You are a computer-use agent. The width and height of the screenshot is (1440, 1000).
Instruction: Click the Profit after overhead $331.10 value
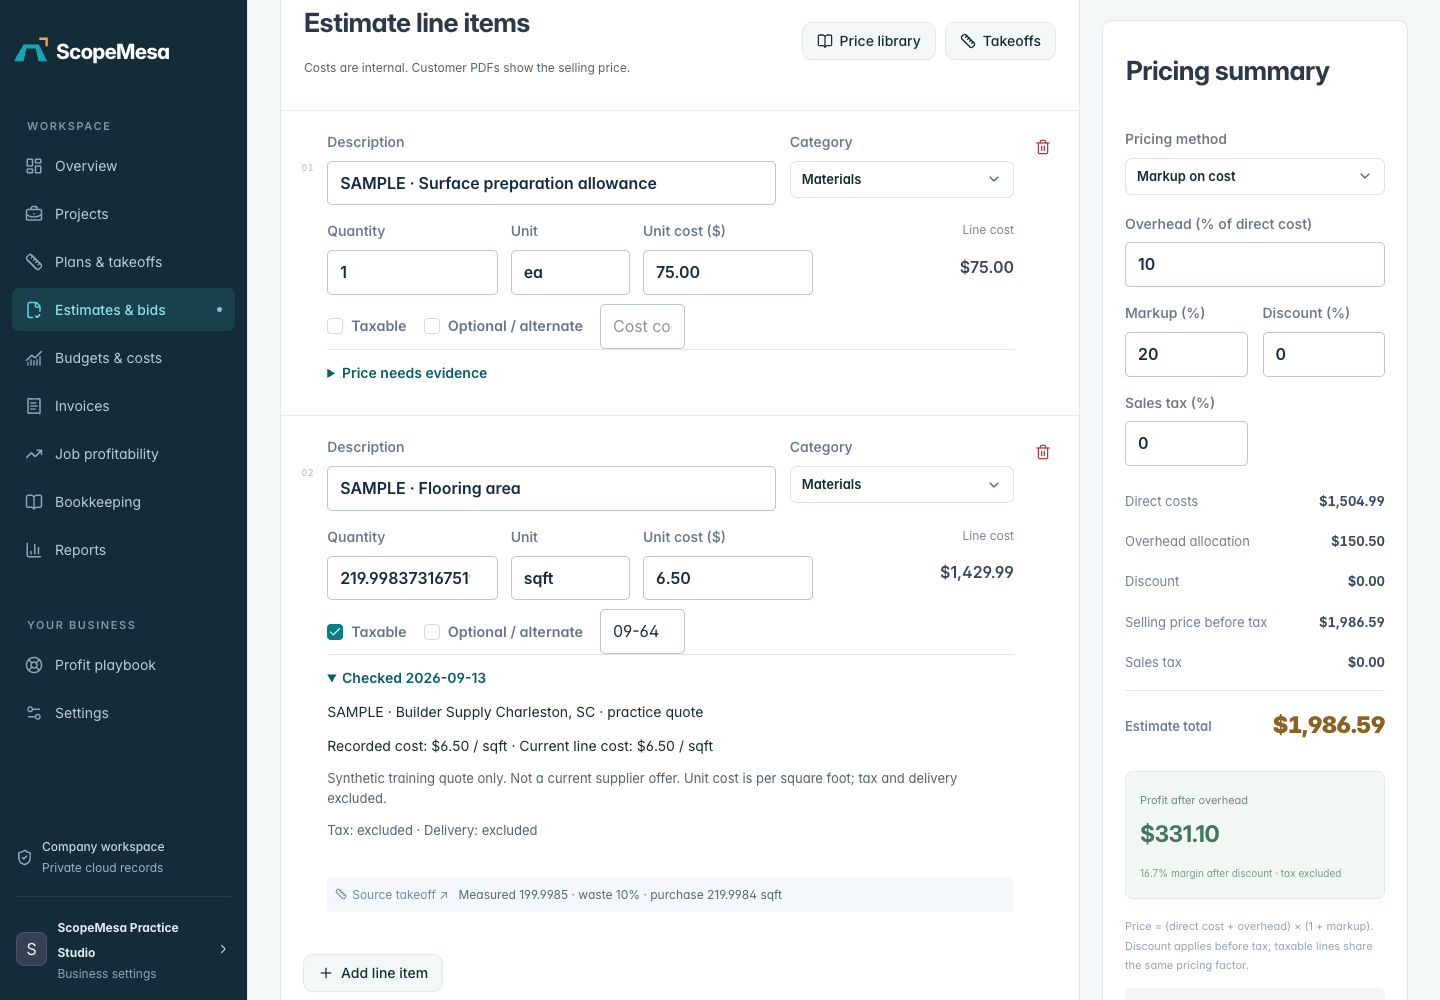tap(1180, 834)
